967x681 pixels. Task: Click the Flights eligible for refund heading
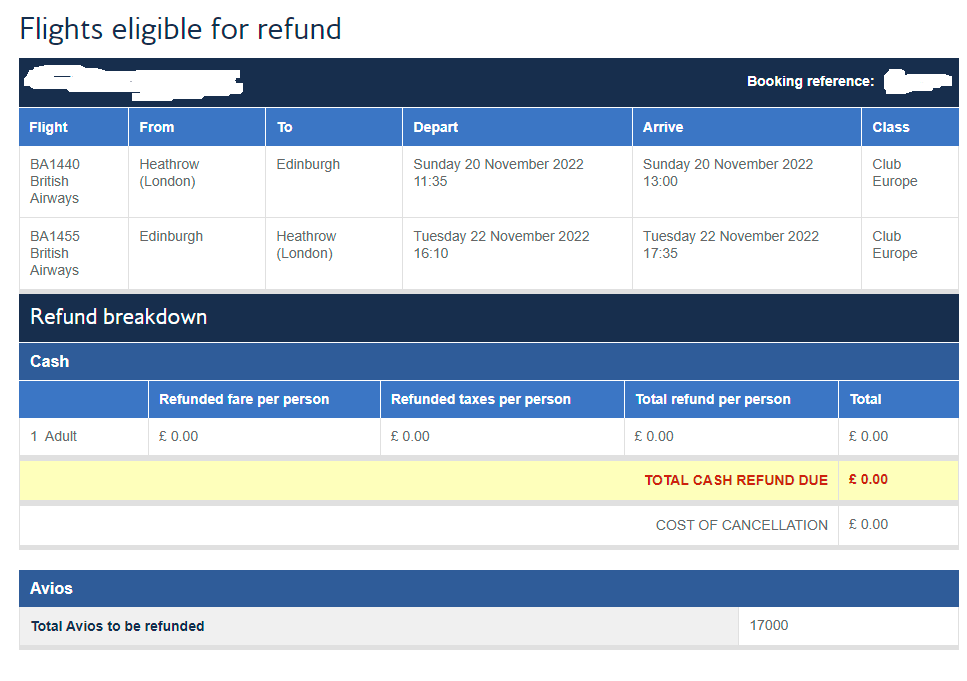tap(180, 29)
